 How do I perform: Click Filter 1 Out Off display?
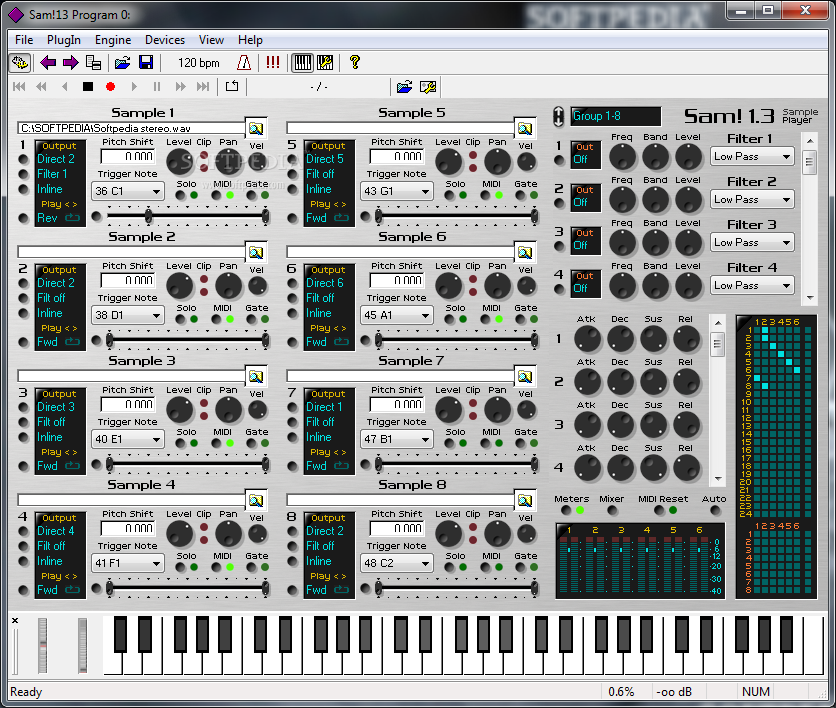[x=585, y=155]
